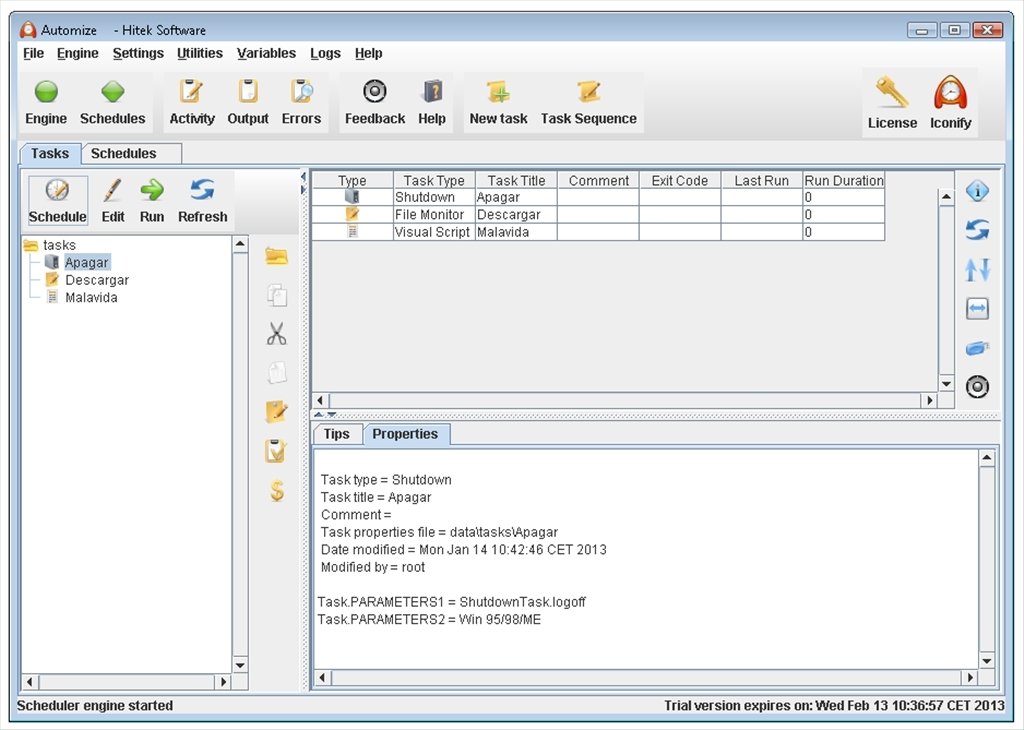Click the blue up-down sort arrows icon

(977, 270)
